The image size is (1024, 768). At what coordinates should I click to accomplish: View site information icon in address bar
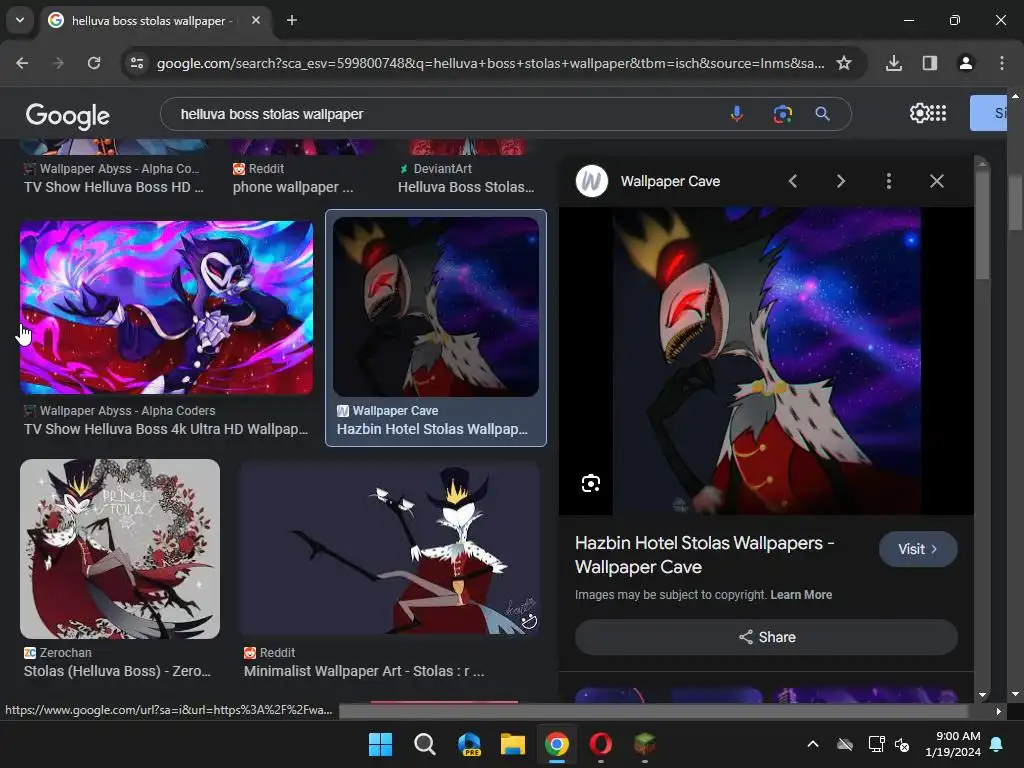136,63
